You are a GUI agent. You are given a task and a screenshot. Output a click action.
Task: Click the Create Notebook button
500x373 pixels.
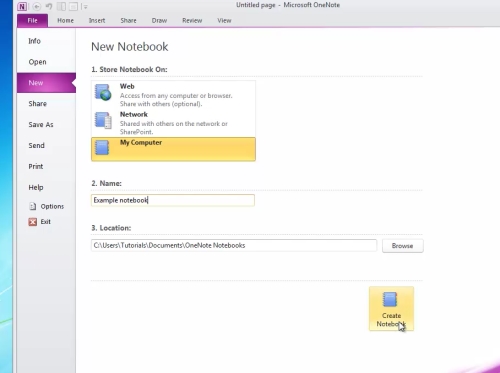tap(391, 309)
